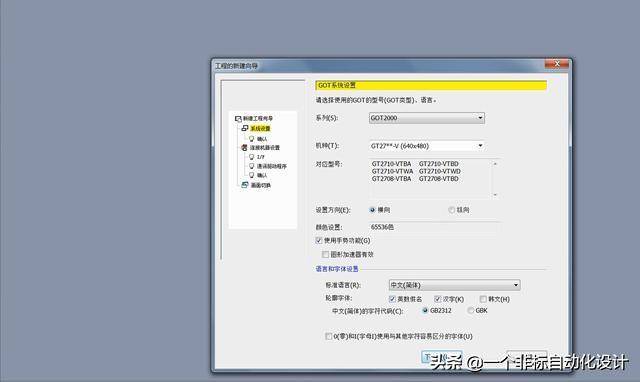Click the 连接机器设置 device icon
640x382 pixels.
pos(244,147)
